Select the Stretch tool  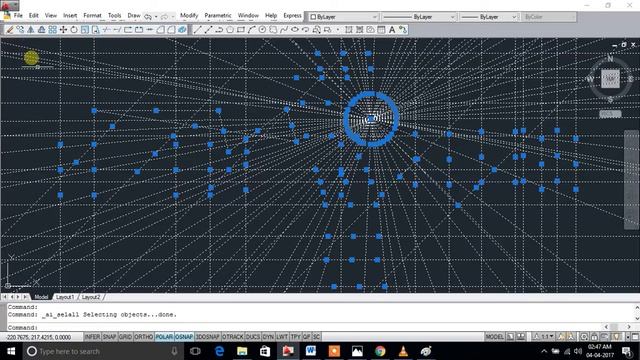96,30
